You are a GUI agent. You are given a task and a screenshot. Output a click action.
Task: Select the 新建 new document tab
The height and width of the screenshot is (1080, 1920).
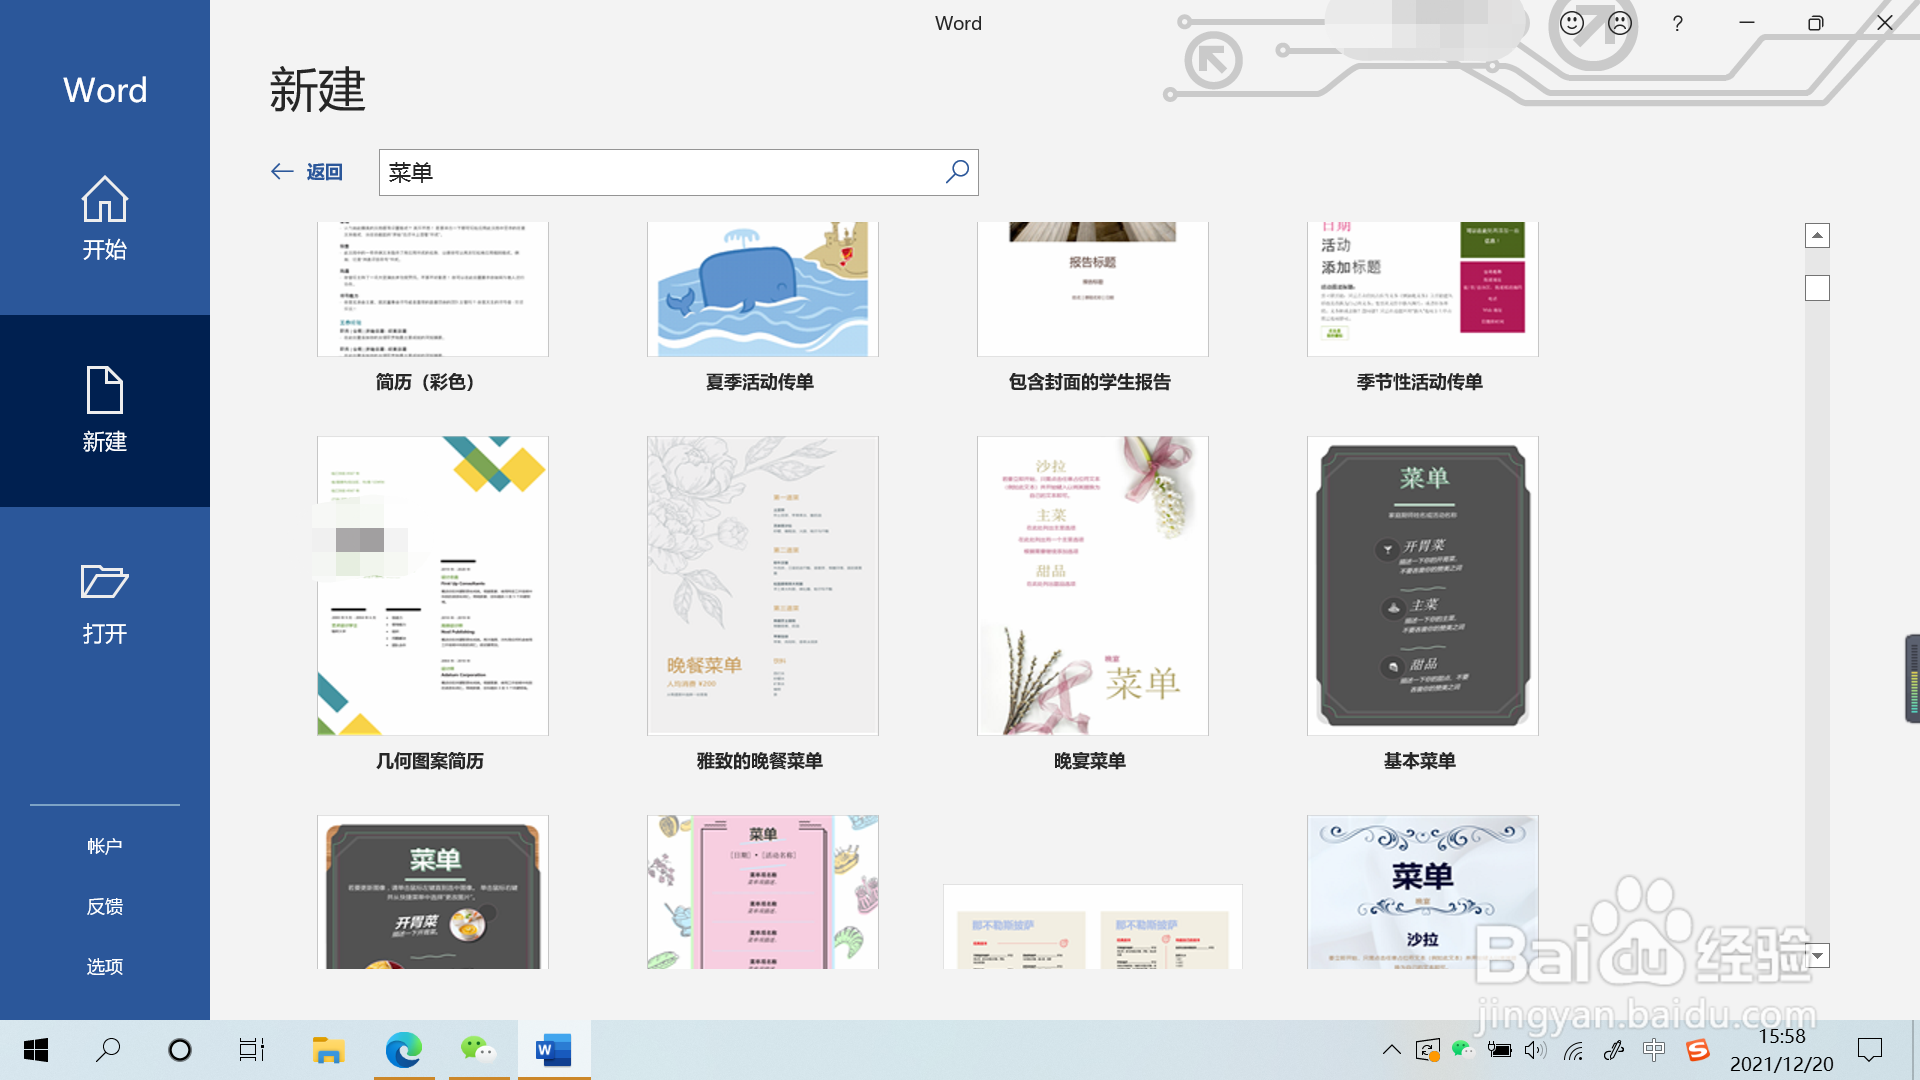pos(105,410)
